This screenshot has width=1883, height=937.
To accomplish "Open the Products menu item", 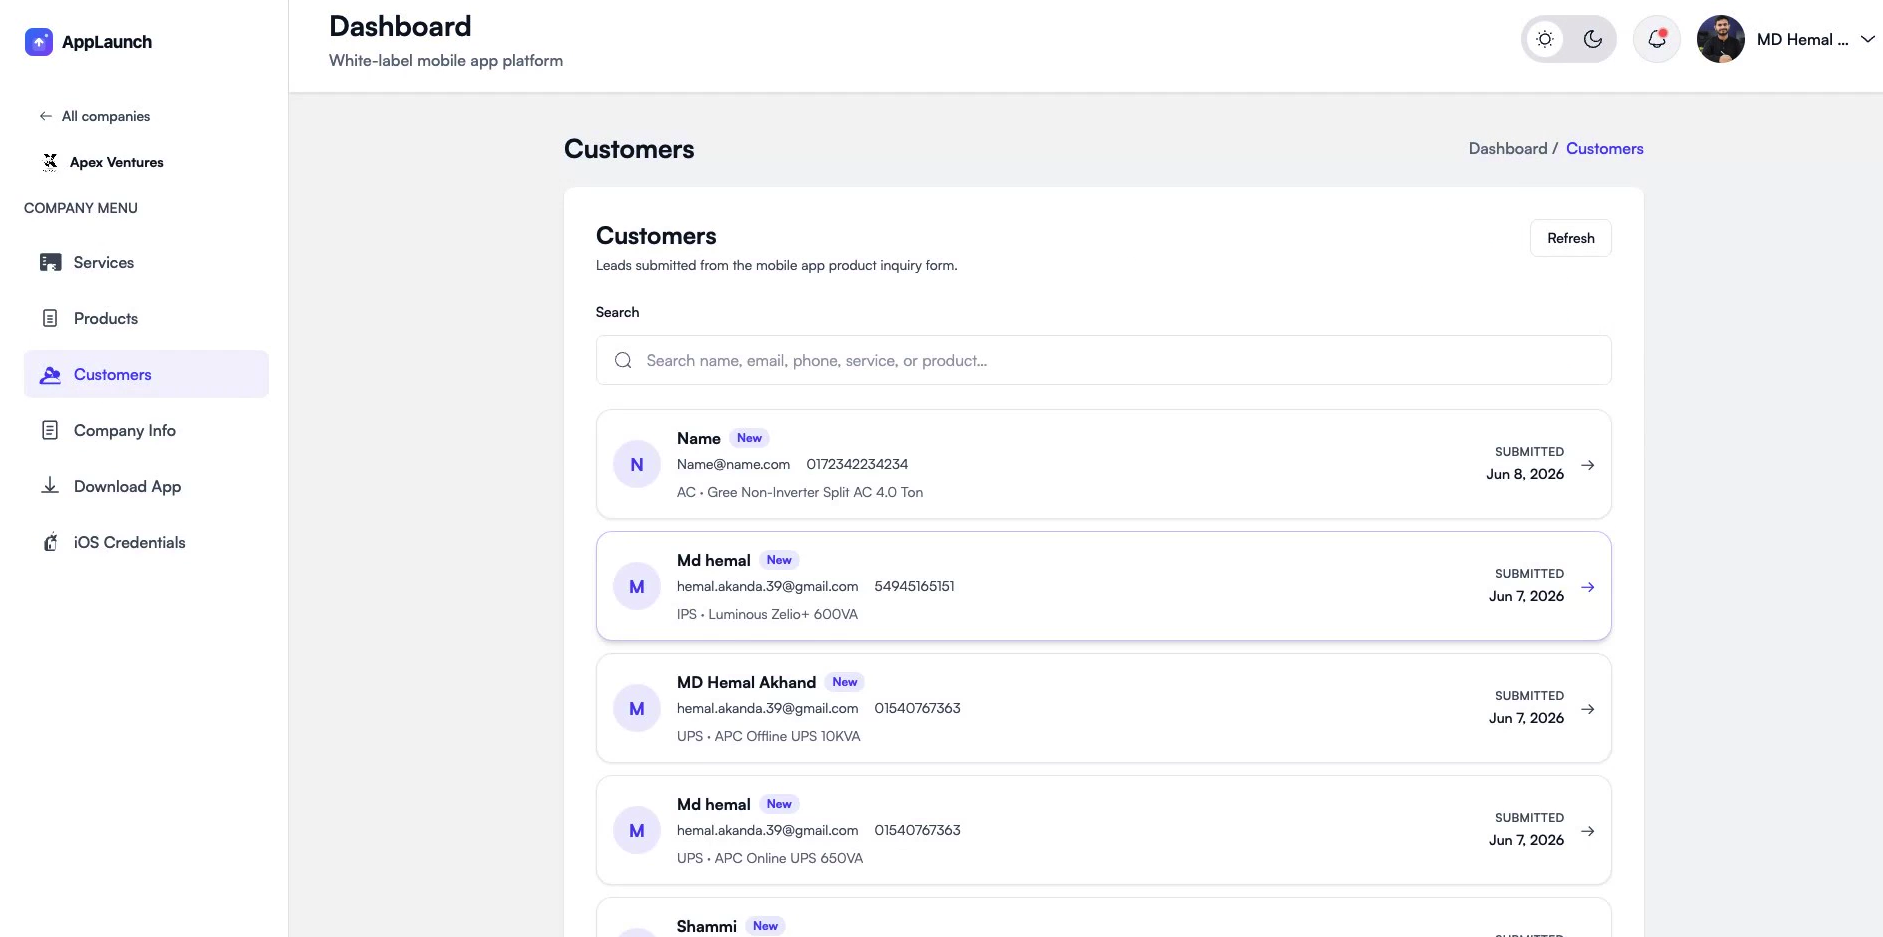I will coord(146,318).
